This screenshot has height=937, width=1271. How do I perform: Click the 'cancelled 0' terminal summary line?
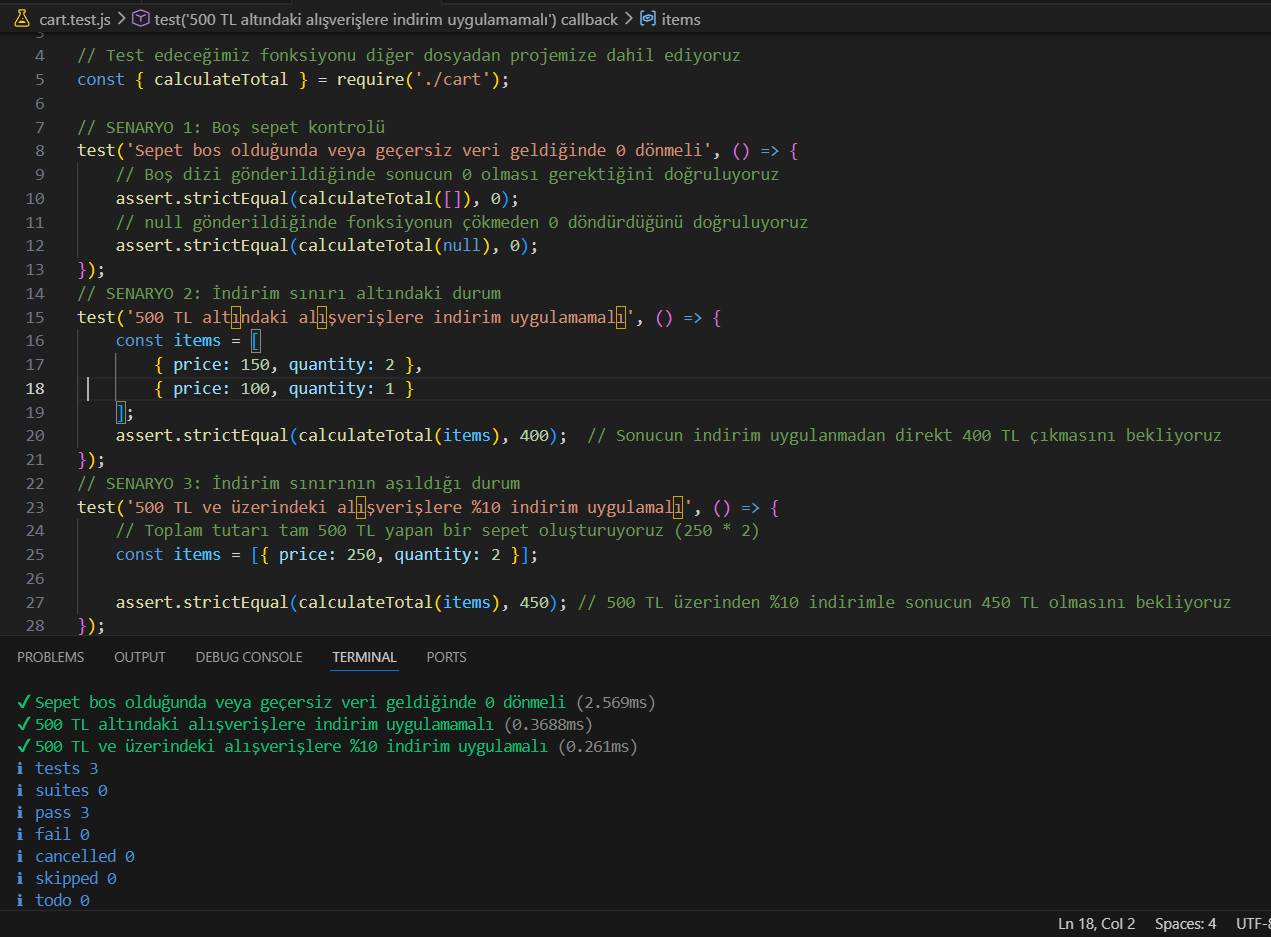[x=76, y=856]
